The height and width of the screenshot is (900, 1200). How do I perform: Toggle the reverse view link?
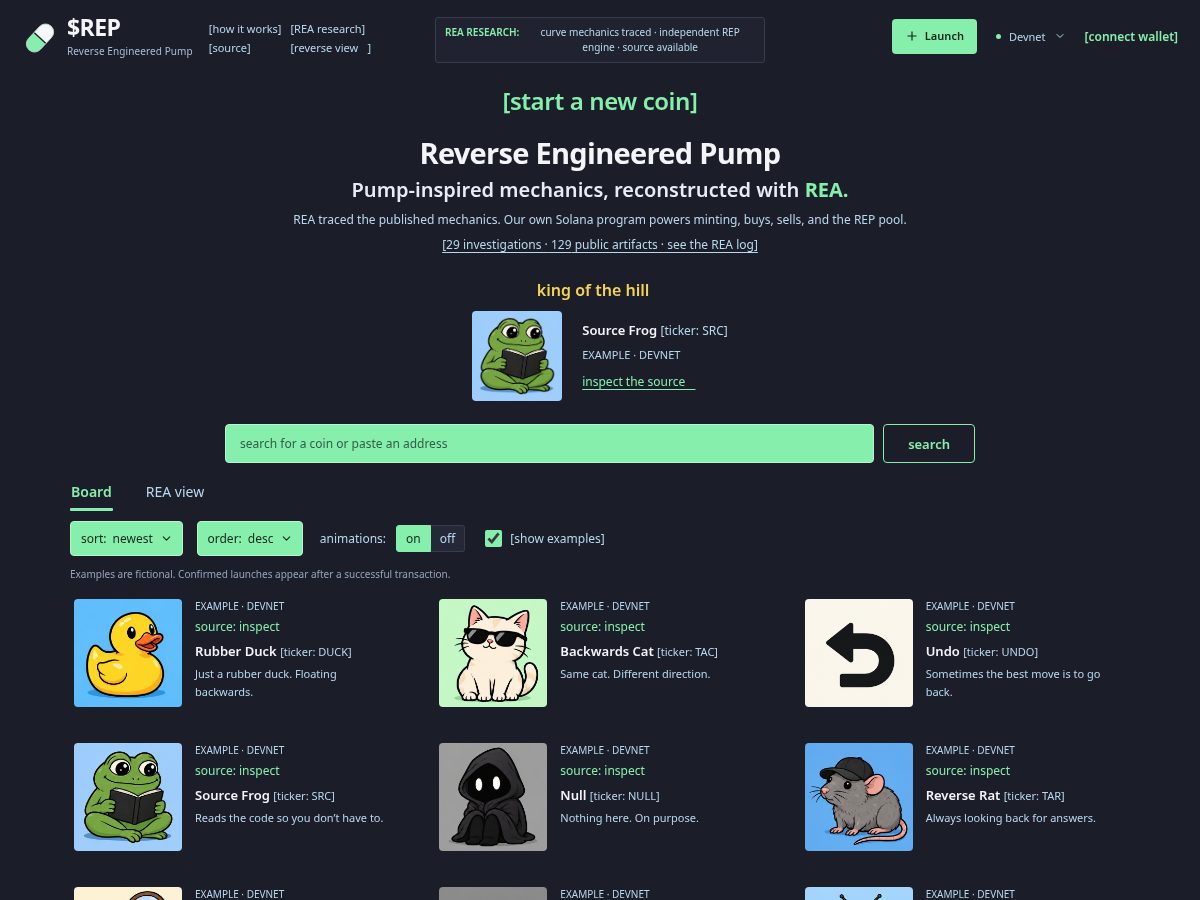pyautogui.click(x=330, y=48)
